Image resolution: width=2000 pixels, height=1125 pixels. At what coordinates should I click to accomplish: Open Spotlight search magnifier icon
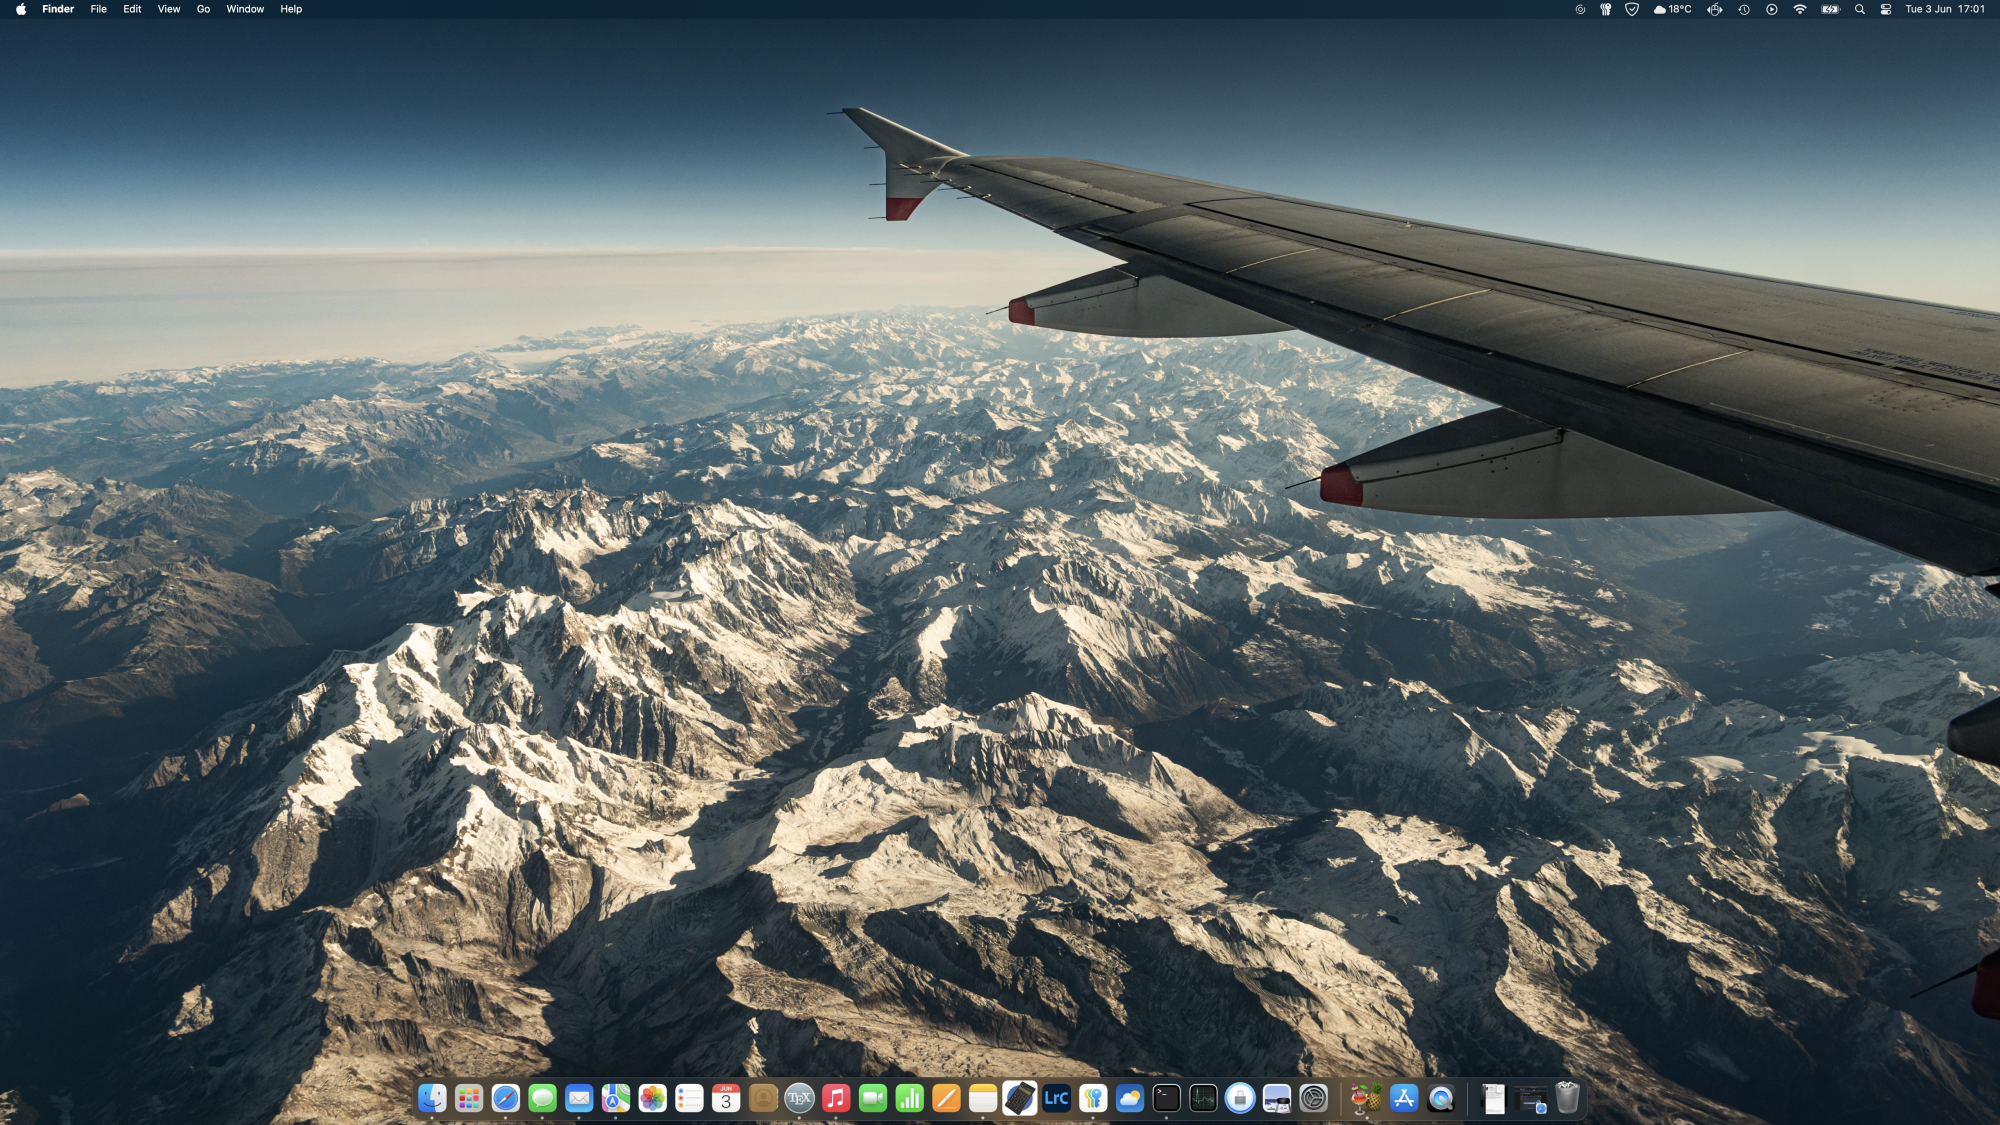pos(1859,9)
